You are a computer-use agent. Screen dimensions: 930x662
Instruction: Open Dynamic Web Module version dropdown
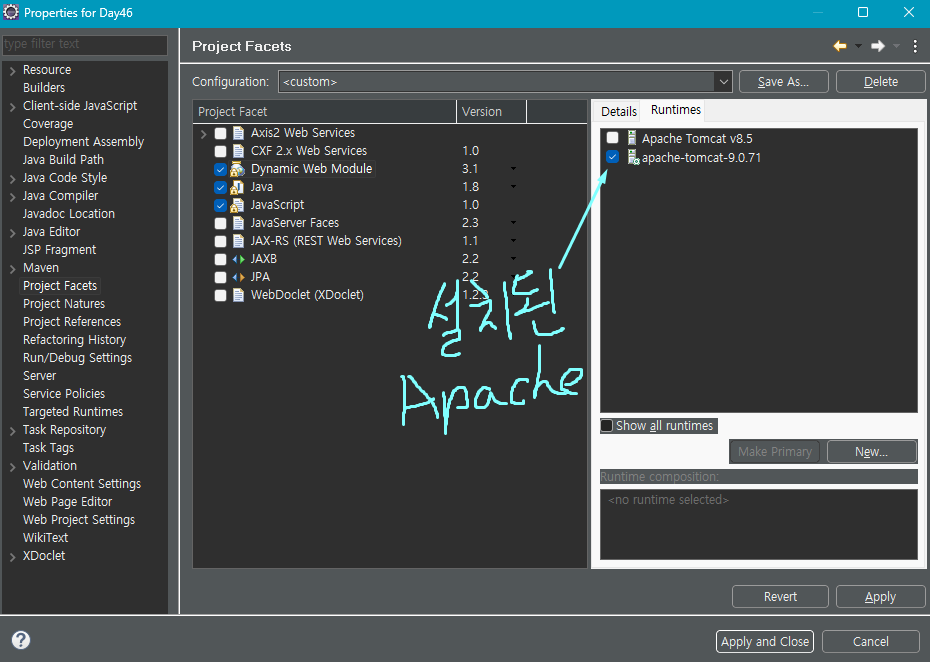click(513, 169)
